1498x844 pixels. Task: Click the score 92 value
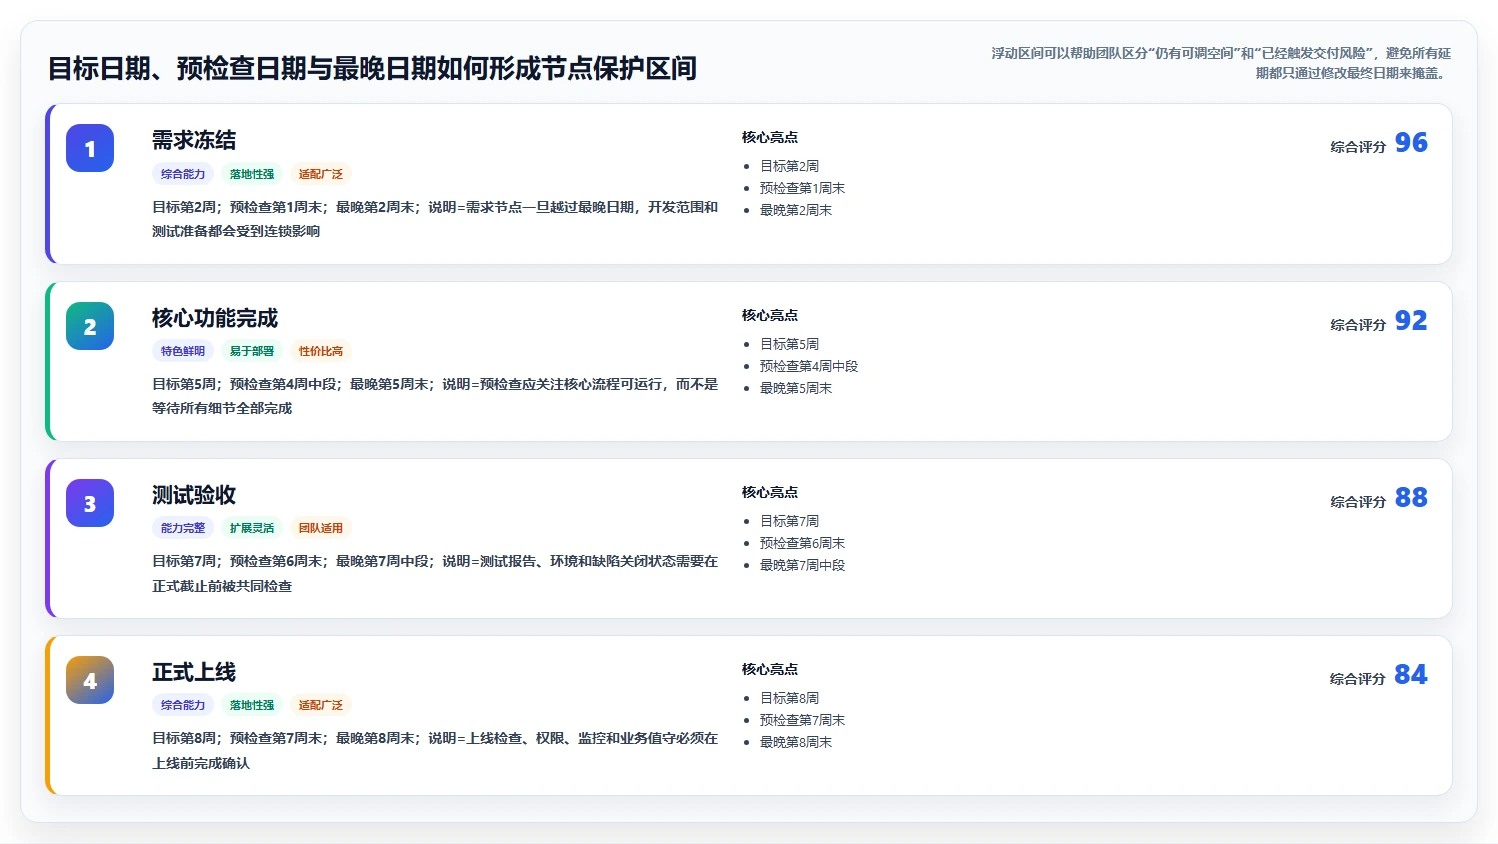[x=1411, y=321]
